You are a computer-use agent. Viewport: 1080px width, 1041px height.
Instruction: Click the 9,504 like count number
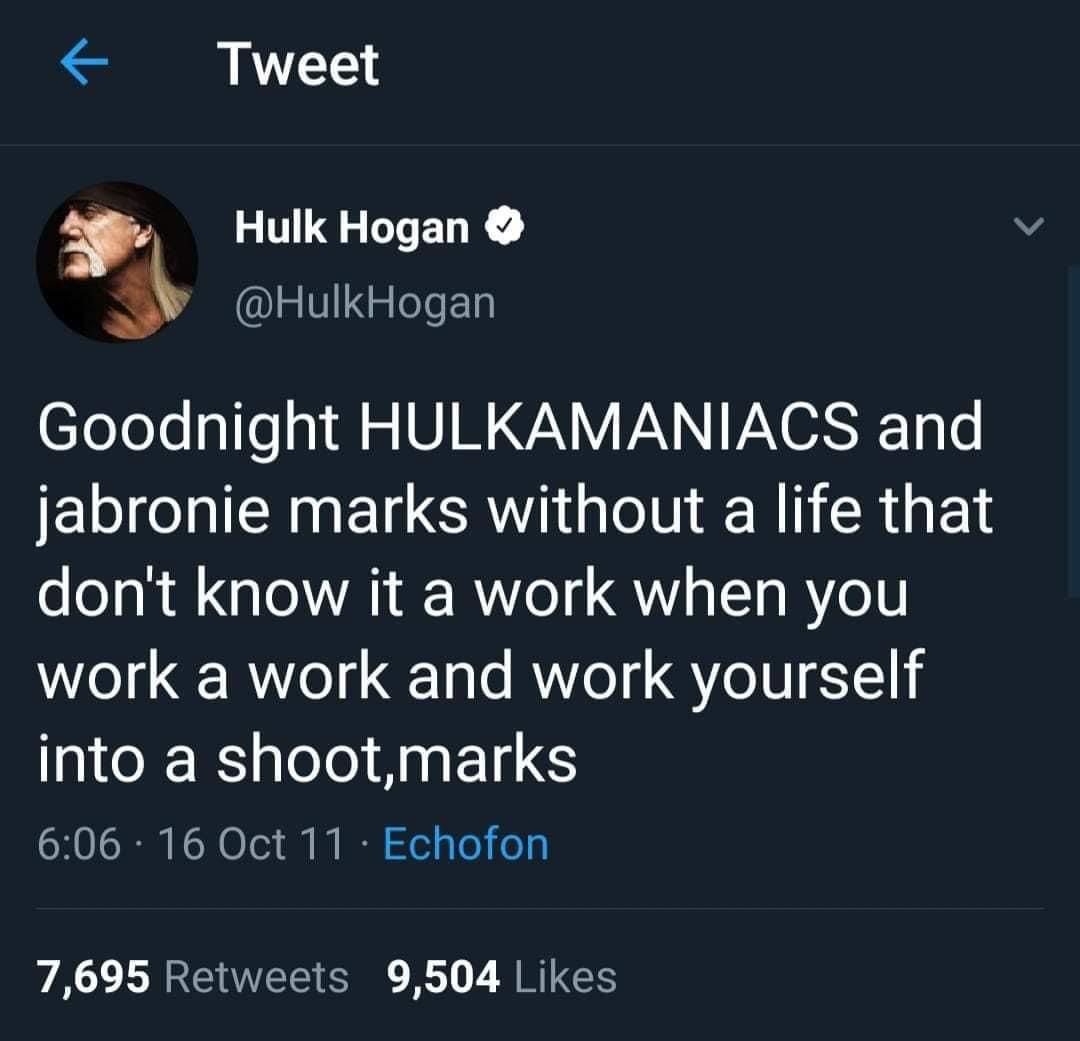(444, 978)
